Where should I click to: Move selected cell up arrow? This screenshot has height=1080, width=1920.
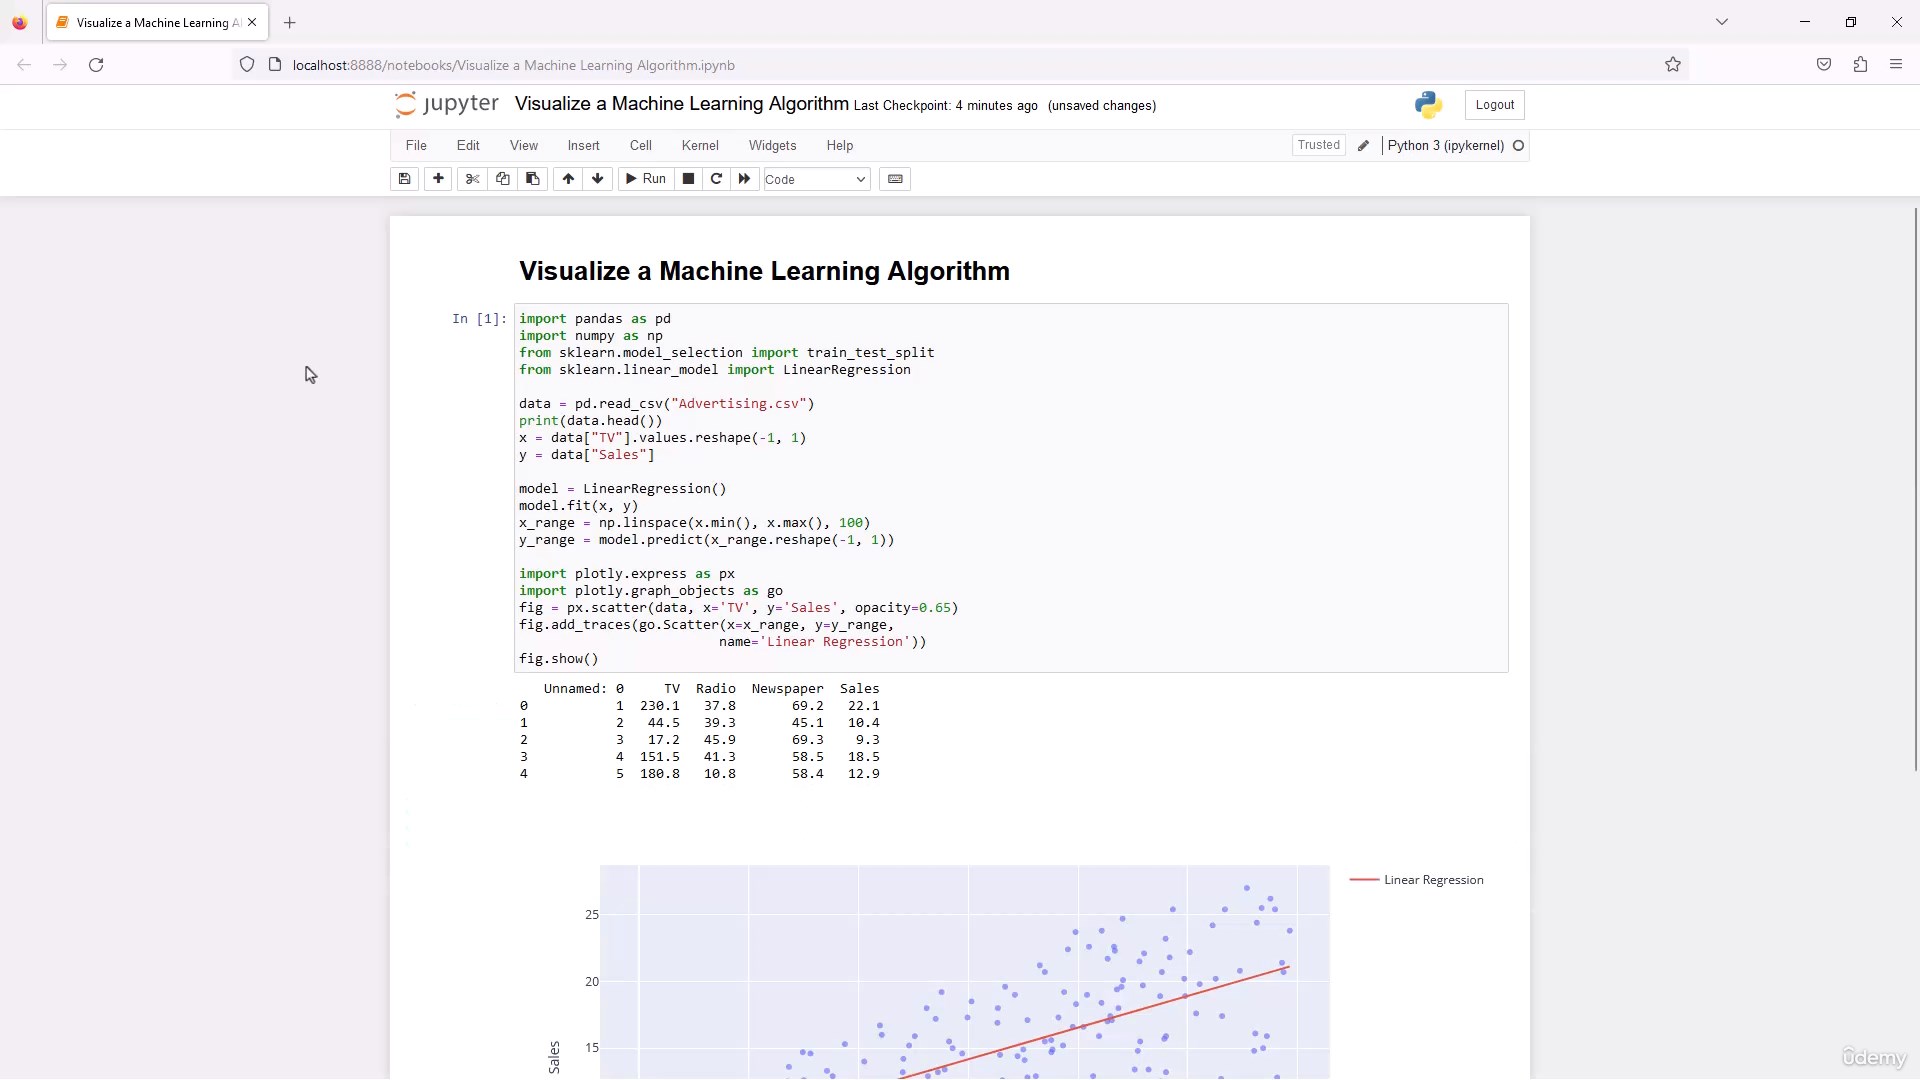(x=568, y=179)
